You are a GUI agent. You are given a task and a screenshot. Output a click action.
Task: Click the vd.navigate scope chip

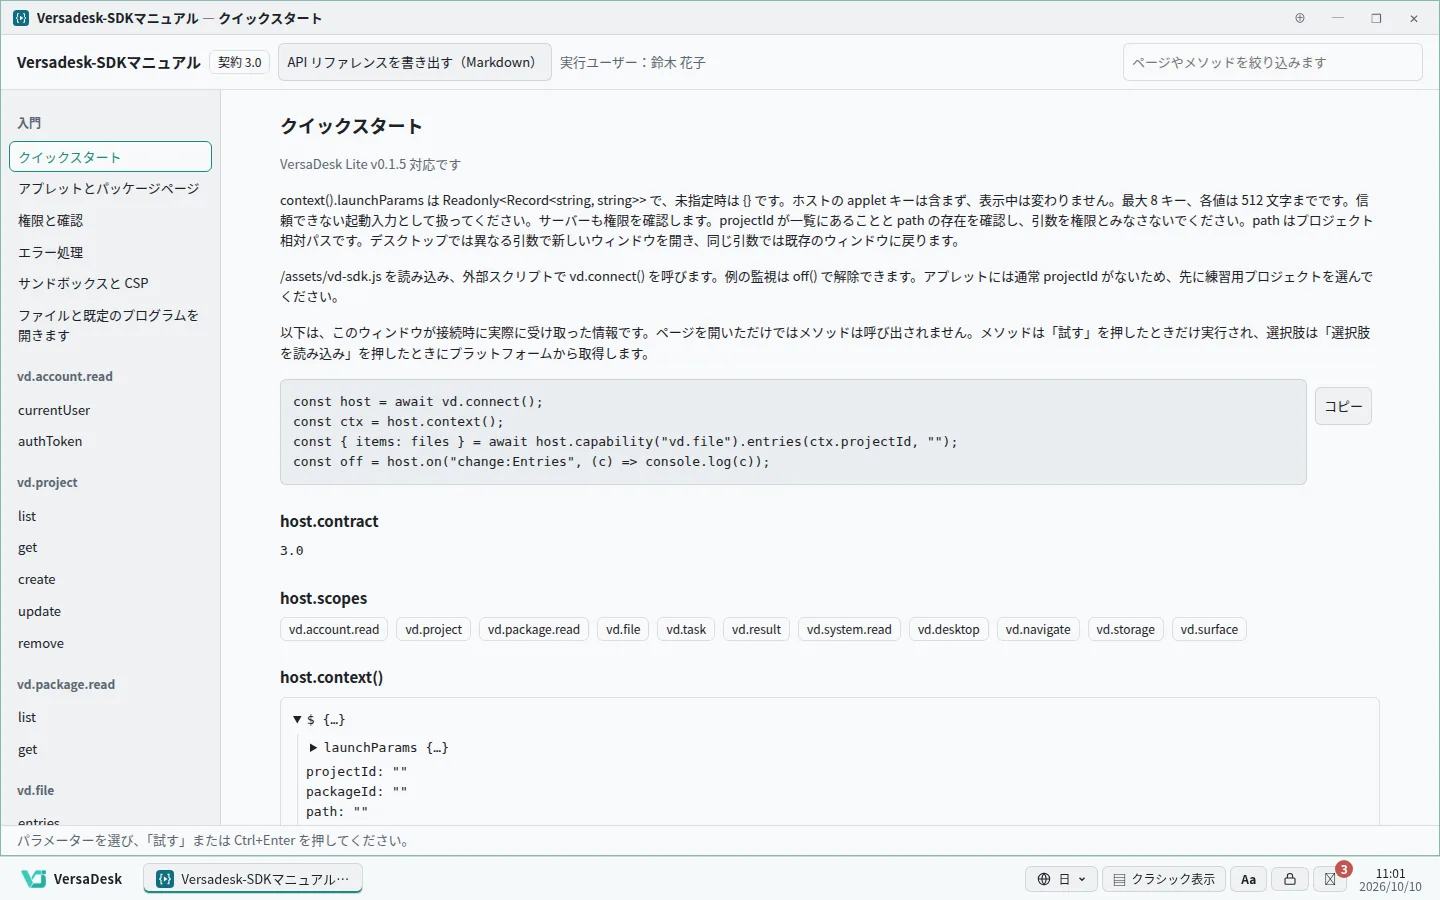coord(1038,629)
